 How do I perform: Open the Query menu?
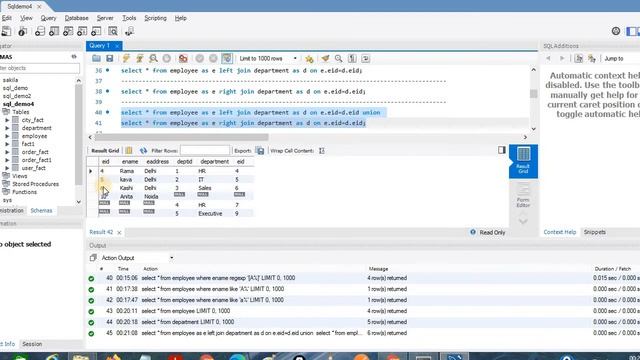pyautogui.click(x=48, y=18)
